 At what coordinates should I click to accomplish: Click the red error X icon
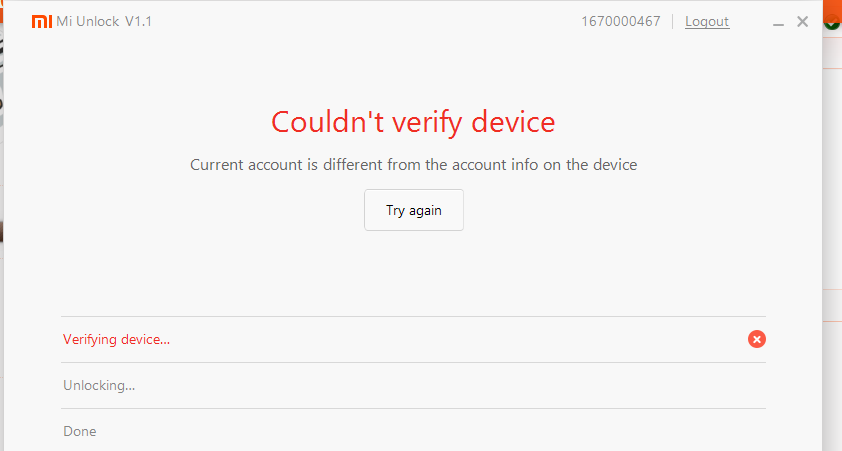pos(757,339)
